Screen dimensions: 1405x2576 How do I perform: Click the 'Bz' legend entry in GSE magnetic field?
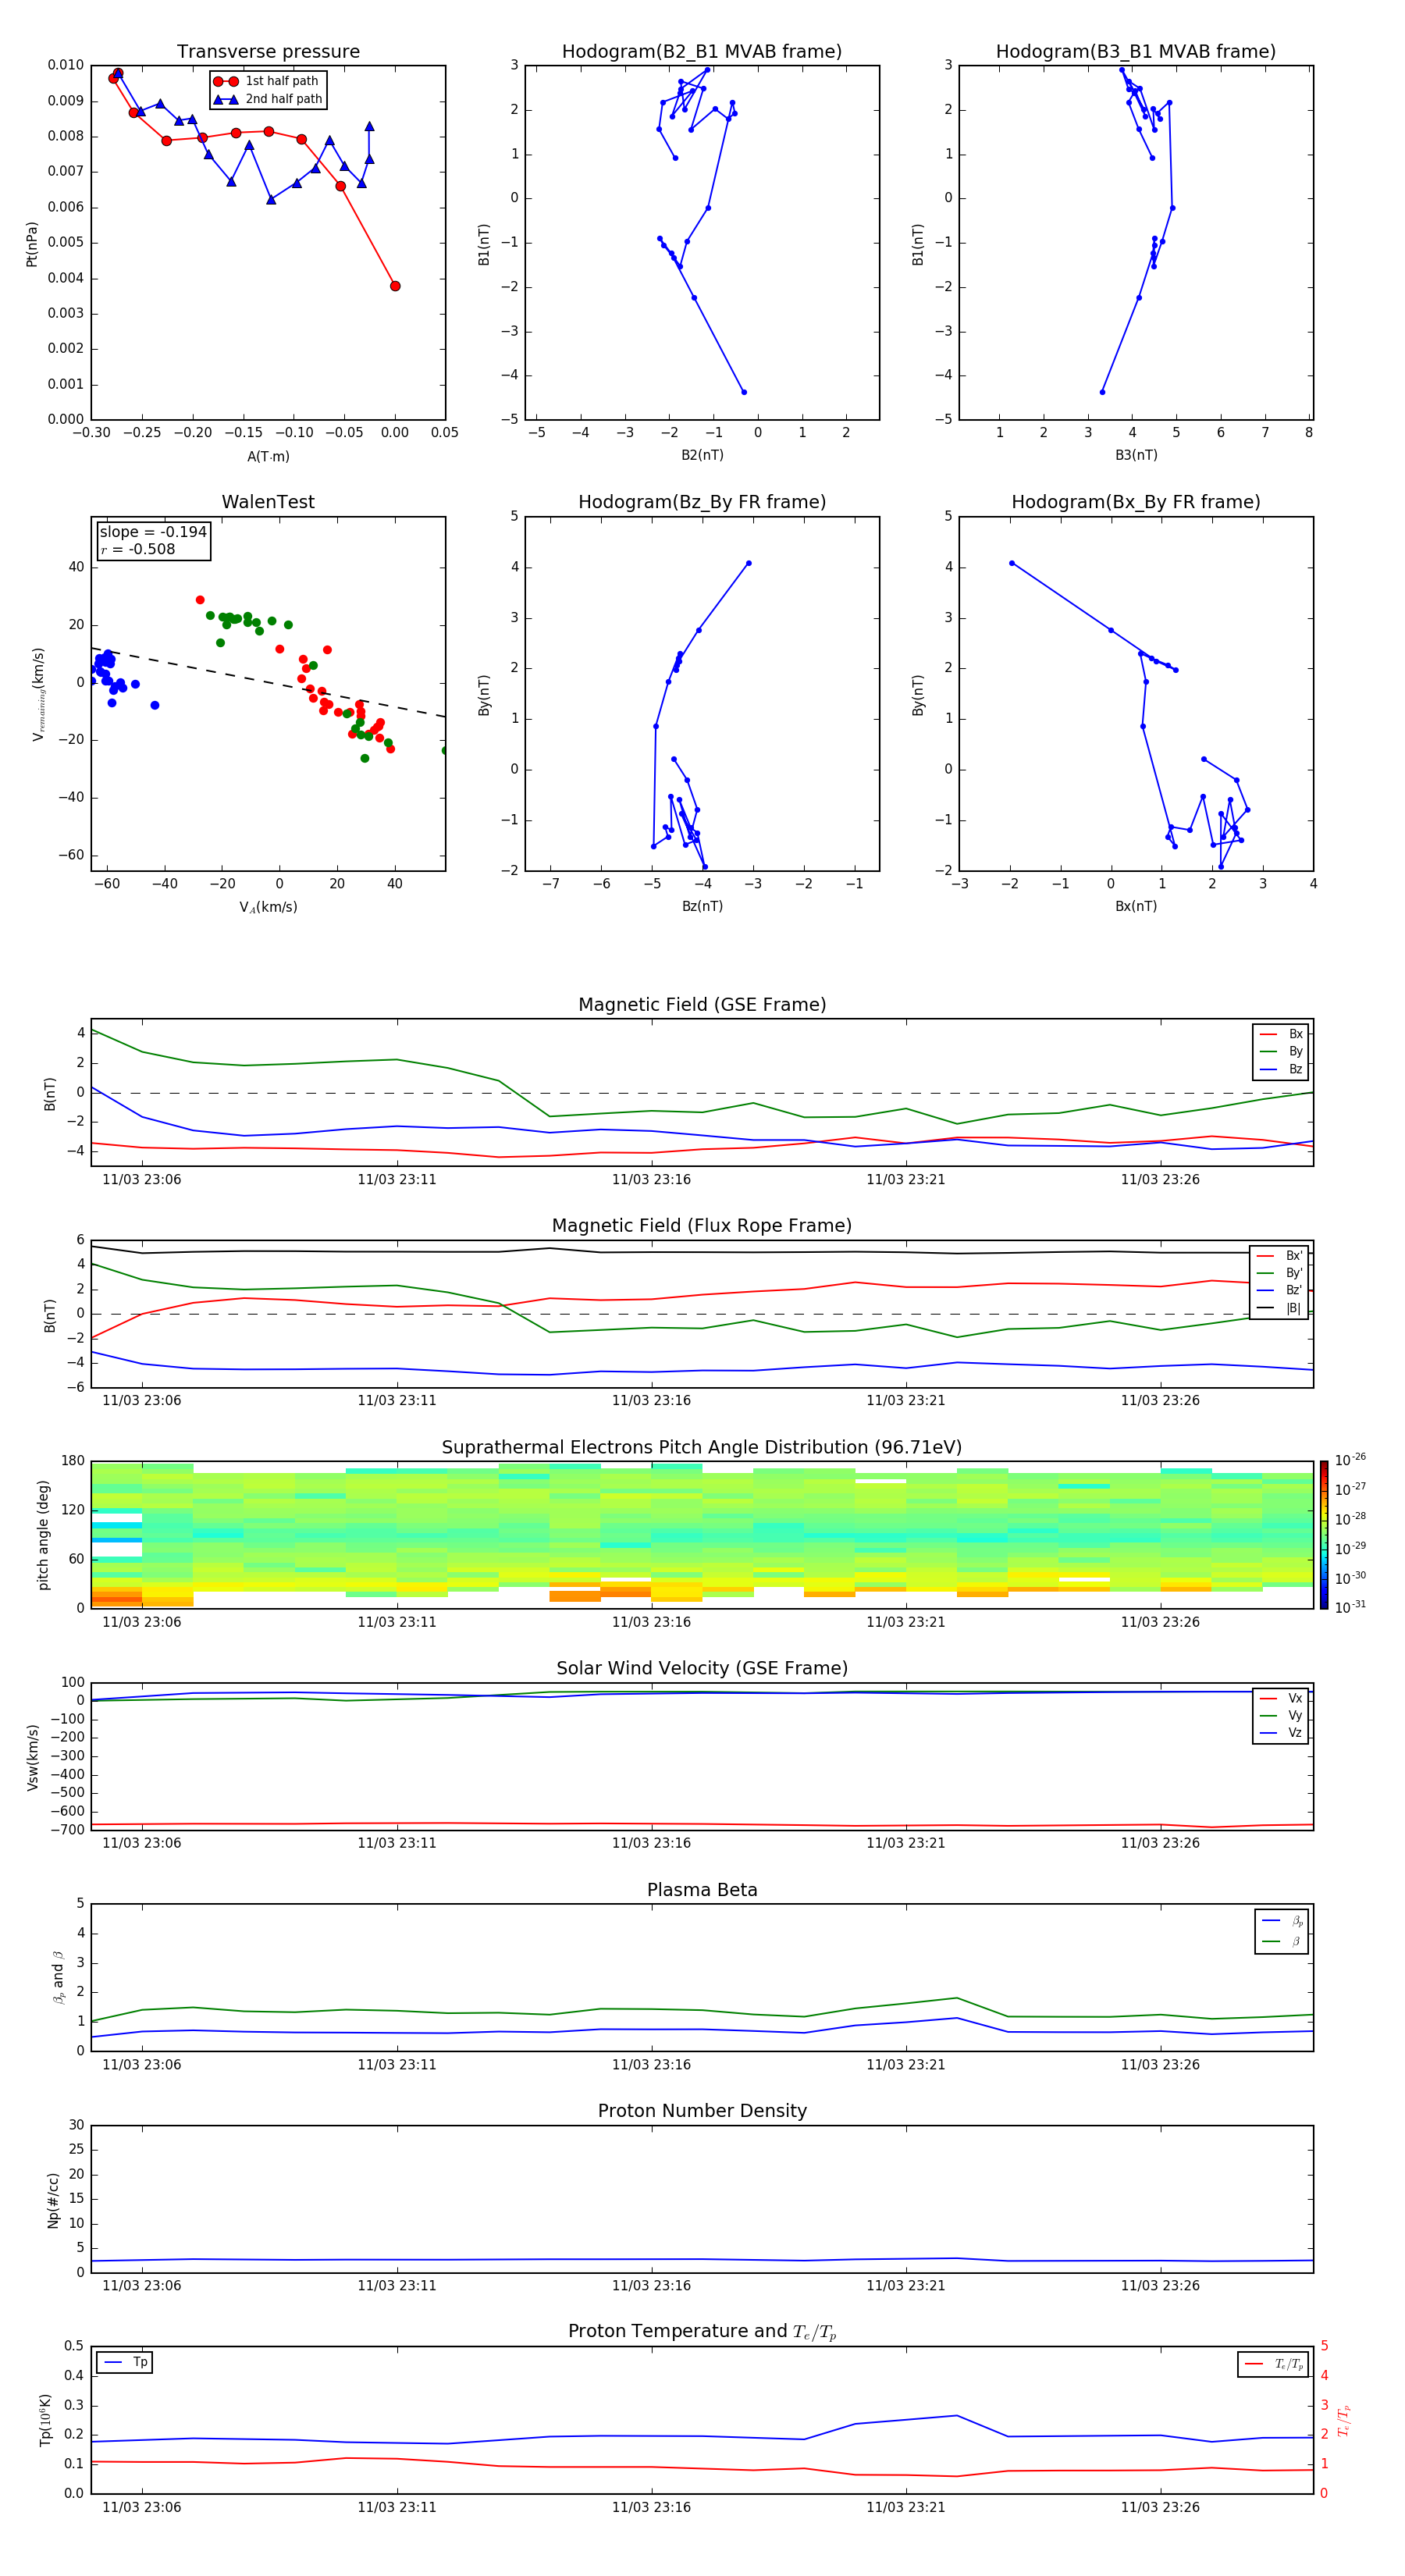pyautogui.click(x=1282, y=1070)
